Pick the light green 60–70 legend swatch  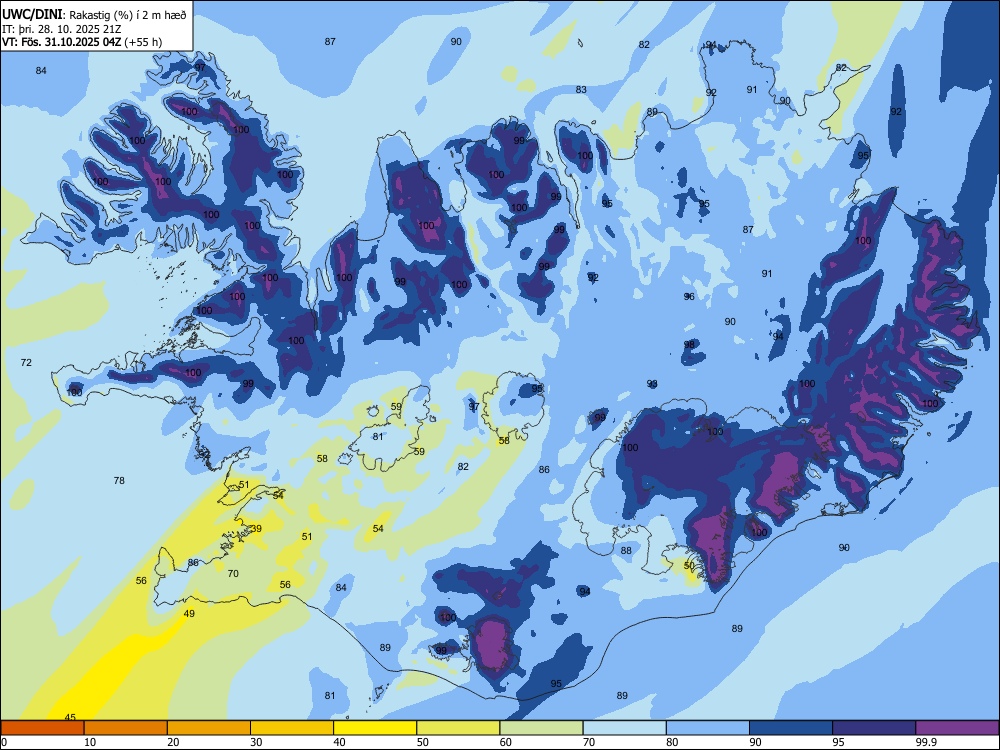(541, 728)
